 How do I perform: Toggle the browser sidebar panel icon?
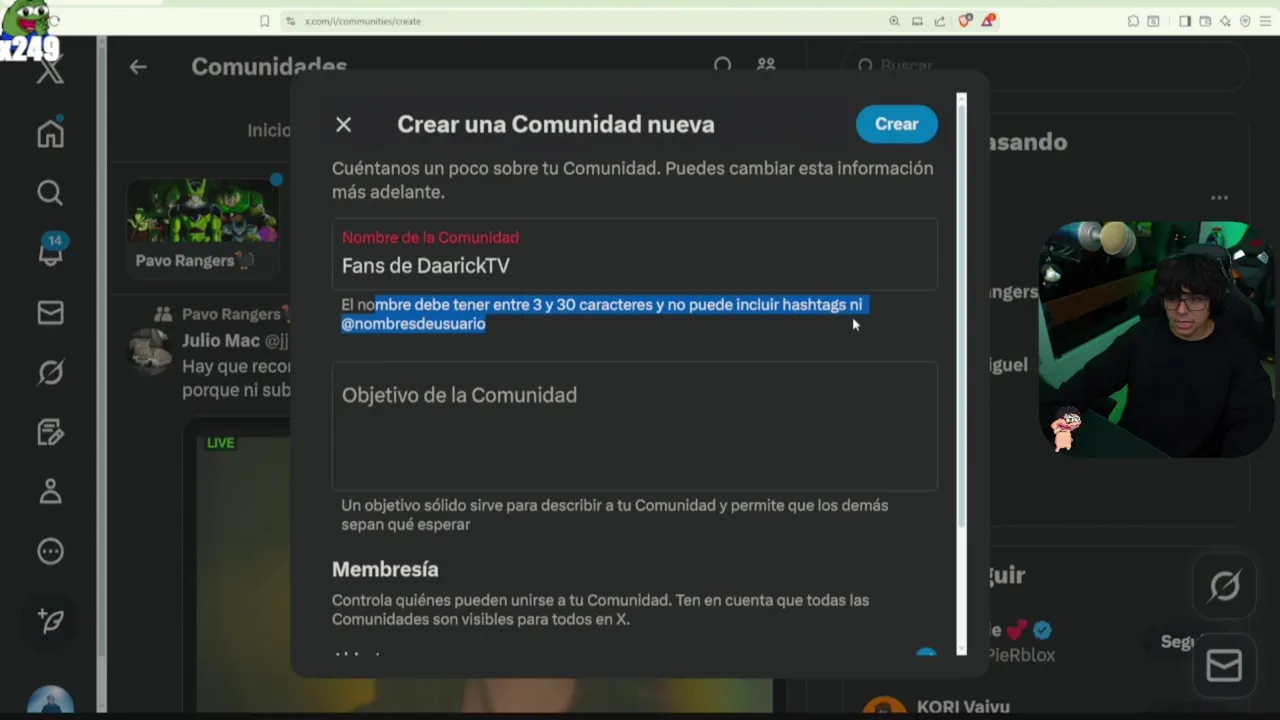(x=1185, y=21)
